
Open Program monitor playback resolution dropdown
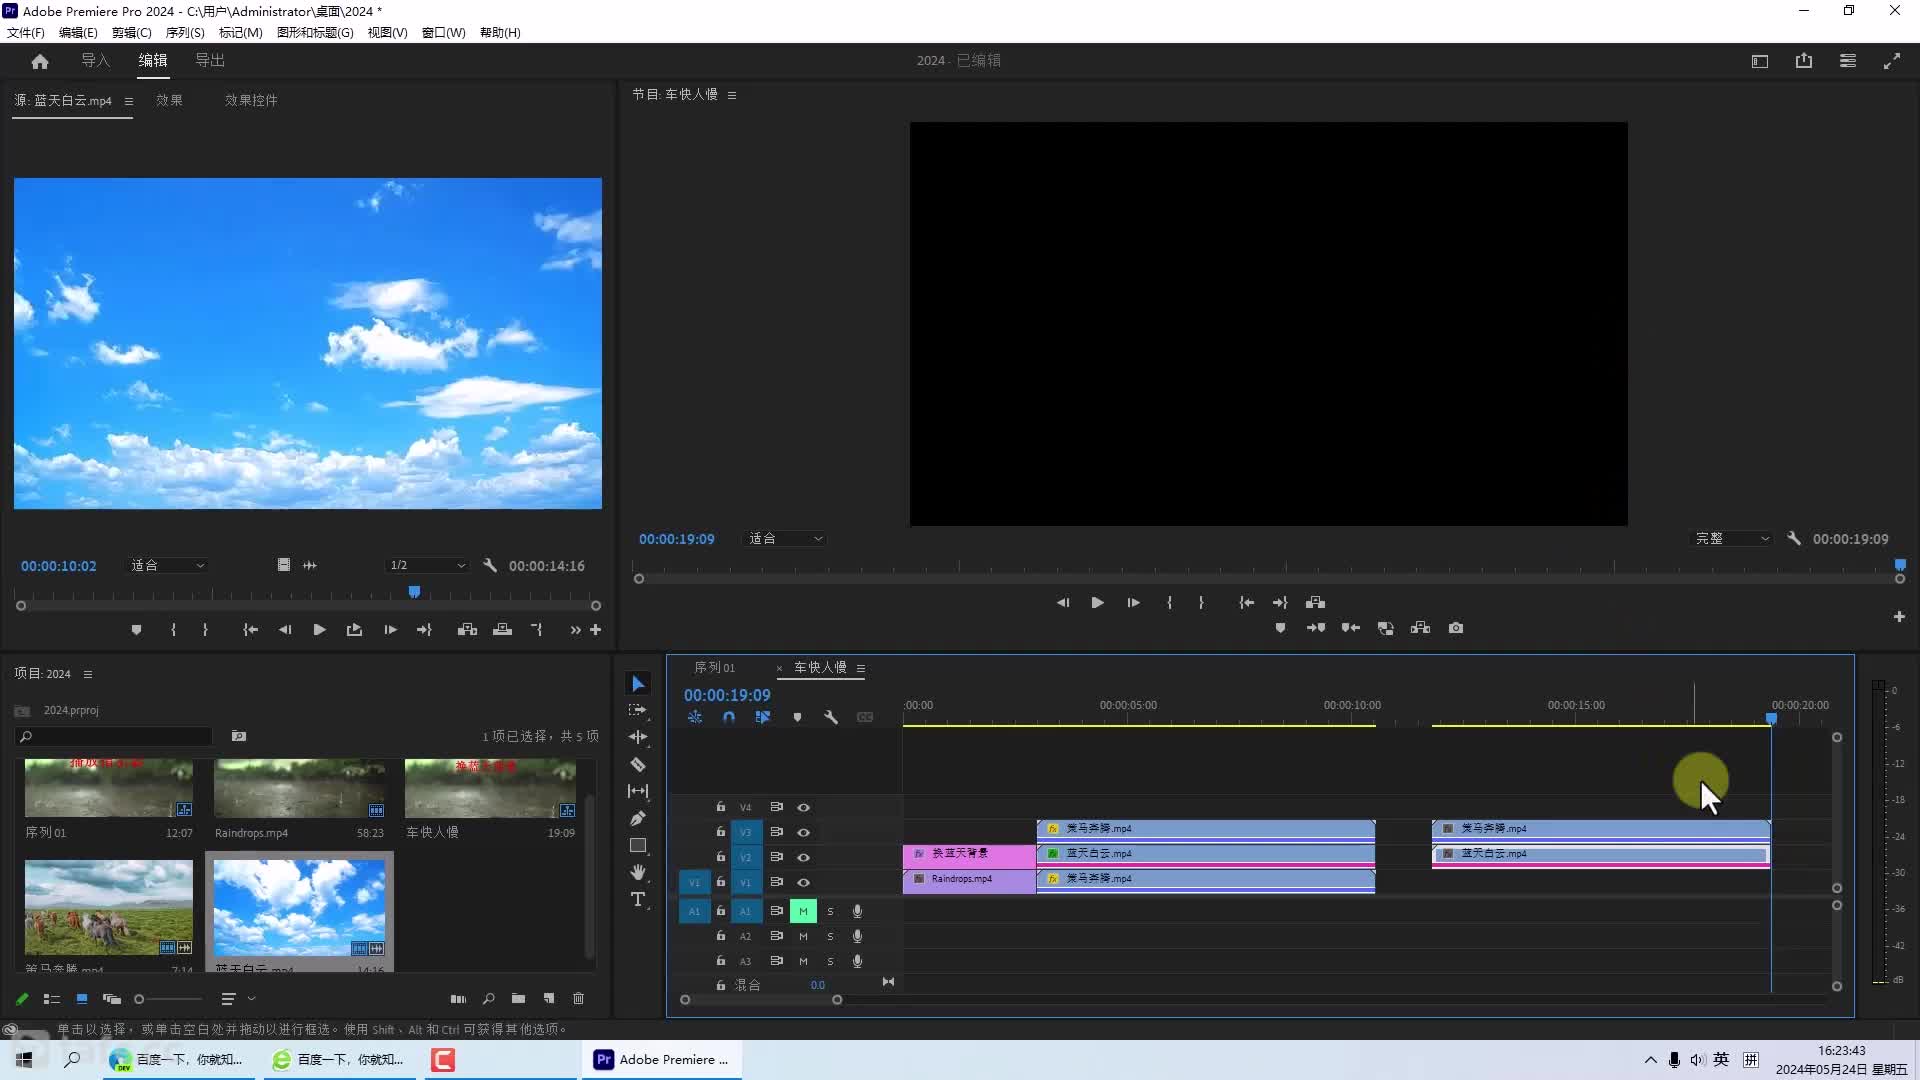(x=1732, y=538)
